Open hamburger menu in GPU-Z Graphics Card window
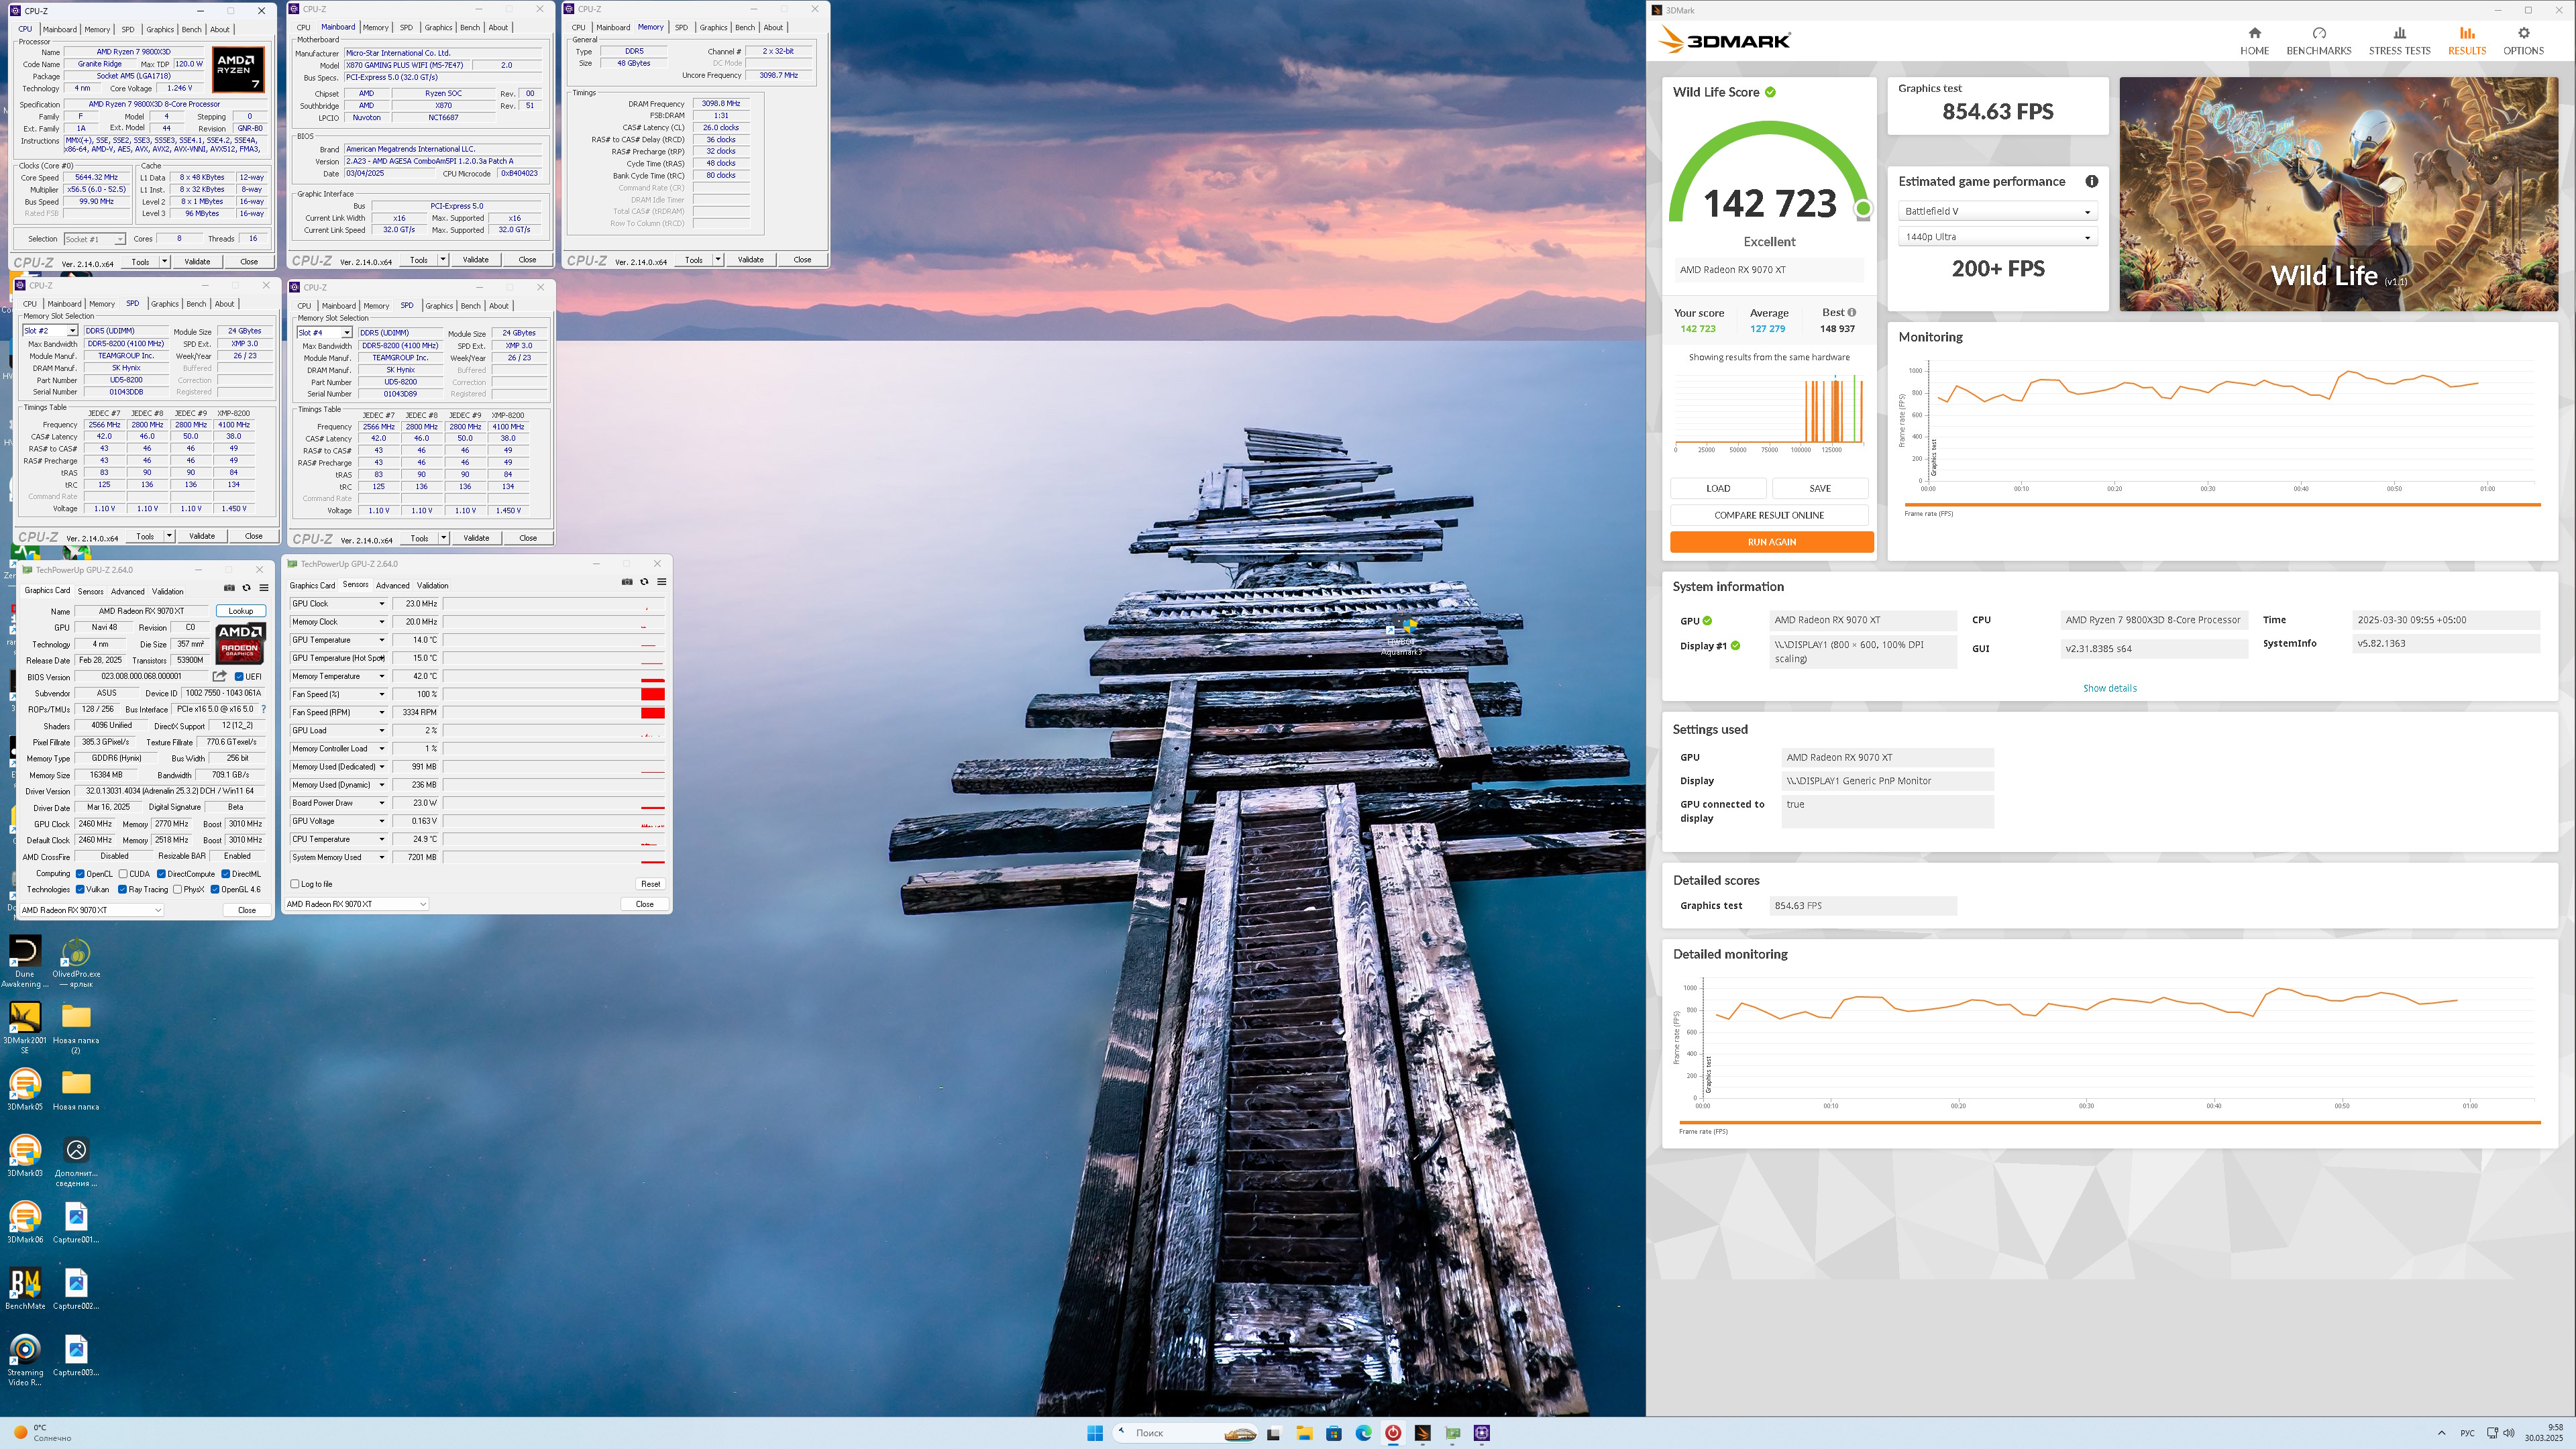 [x=263, y=588]
